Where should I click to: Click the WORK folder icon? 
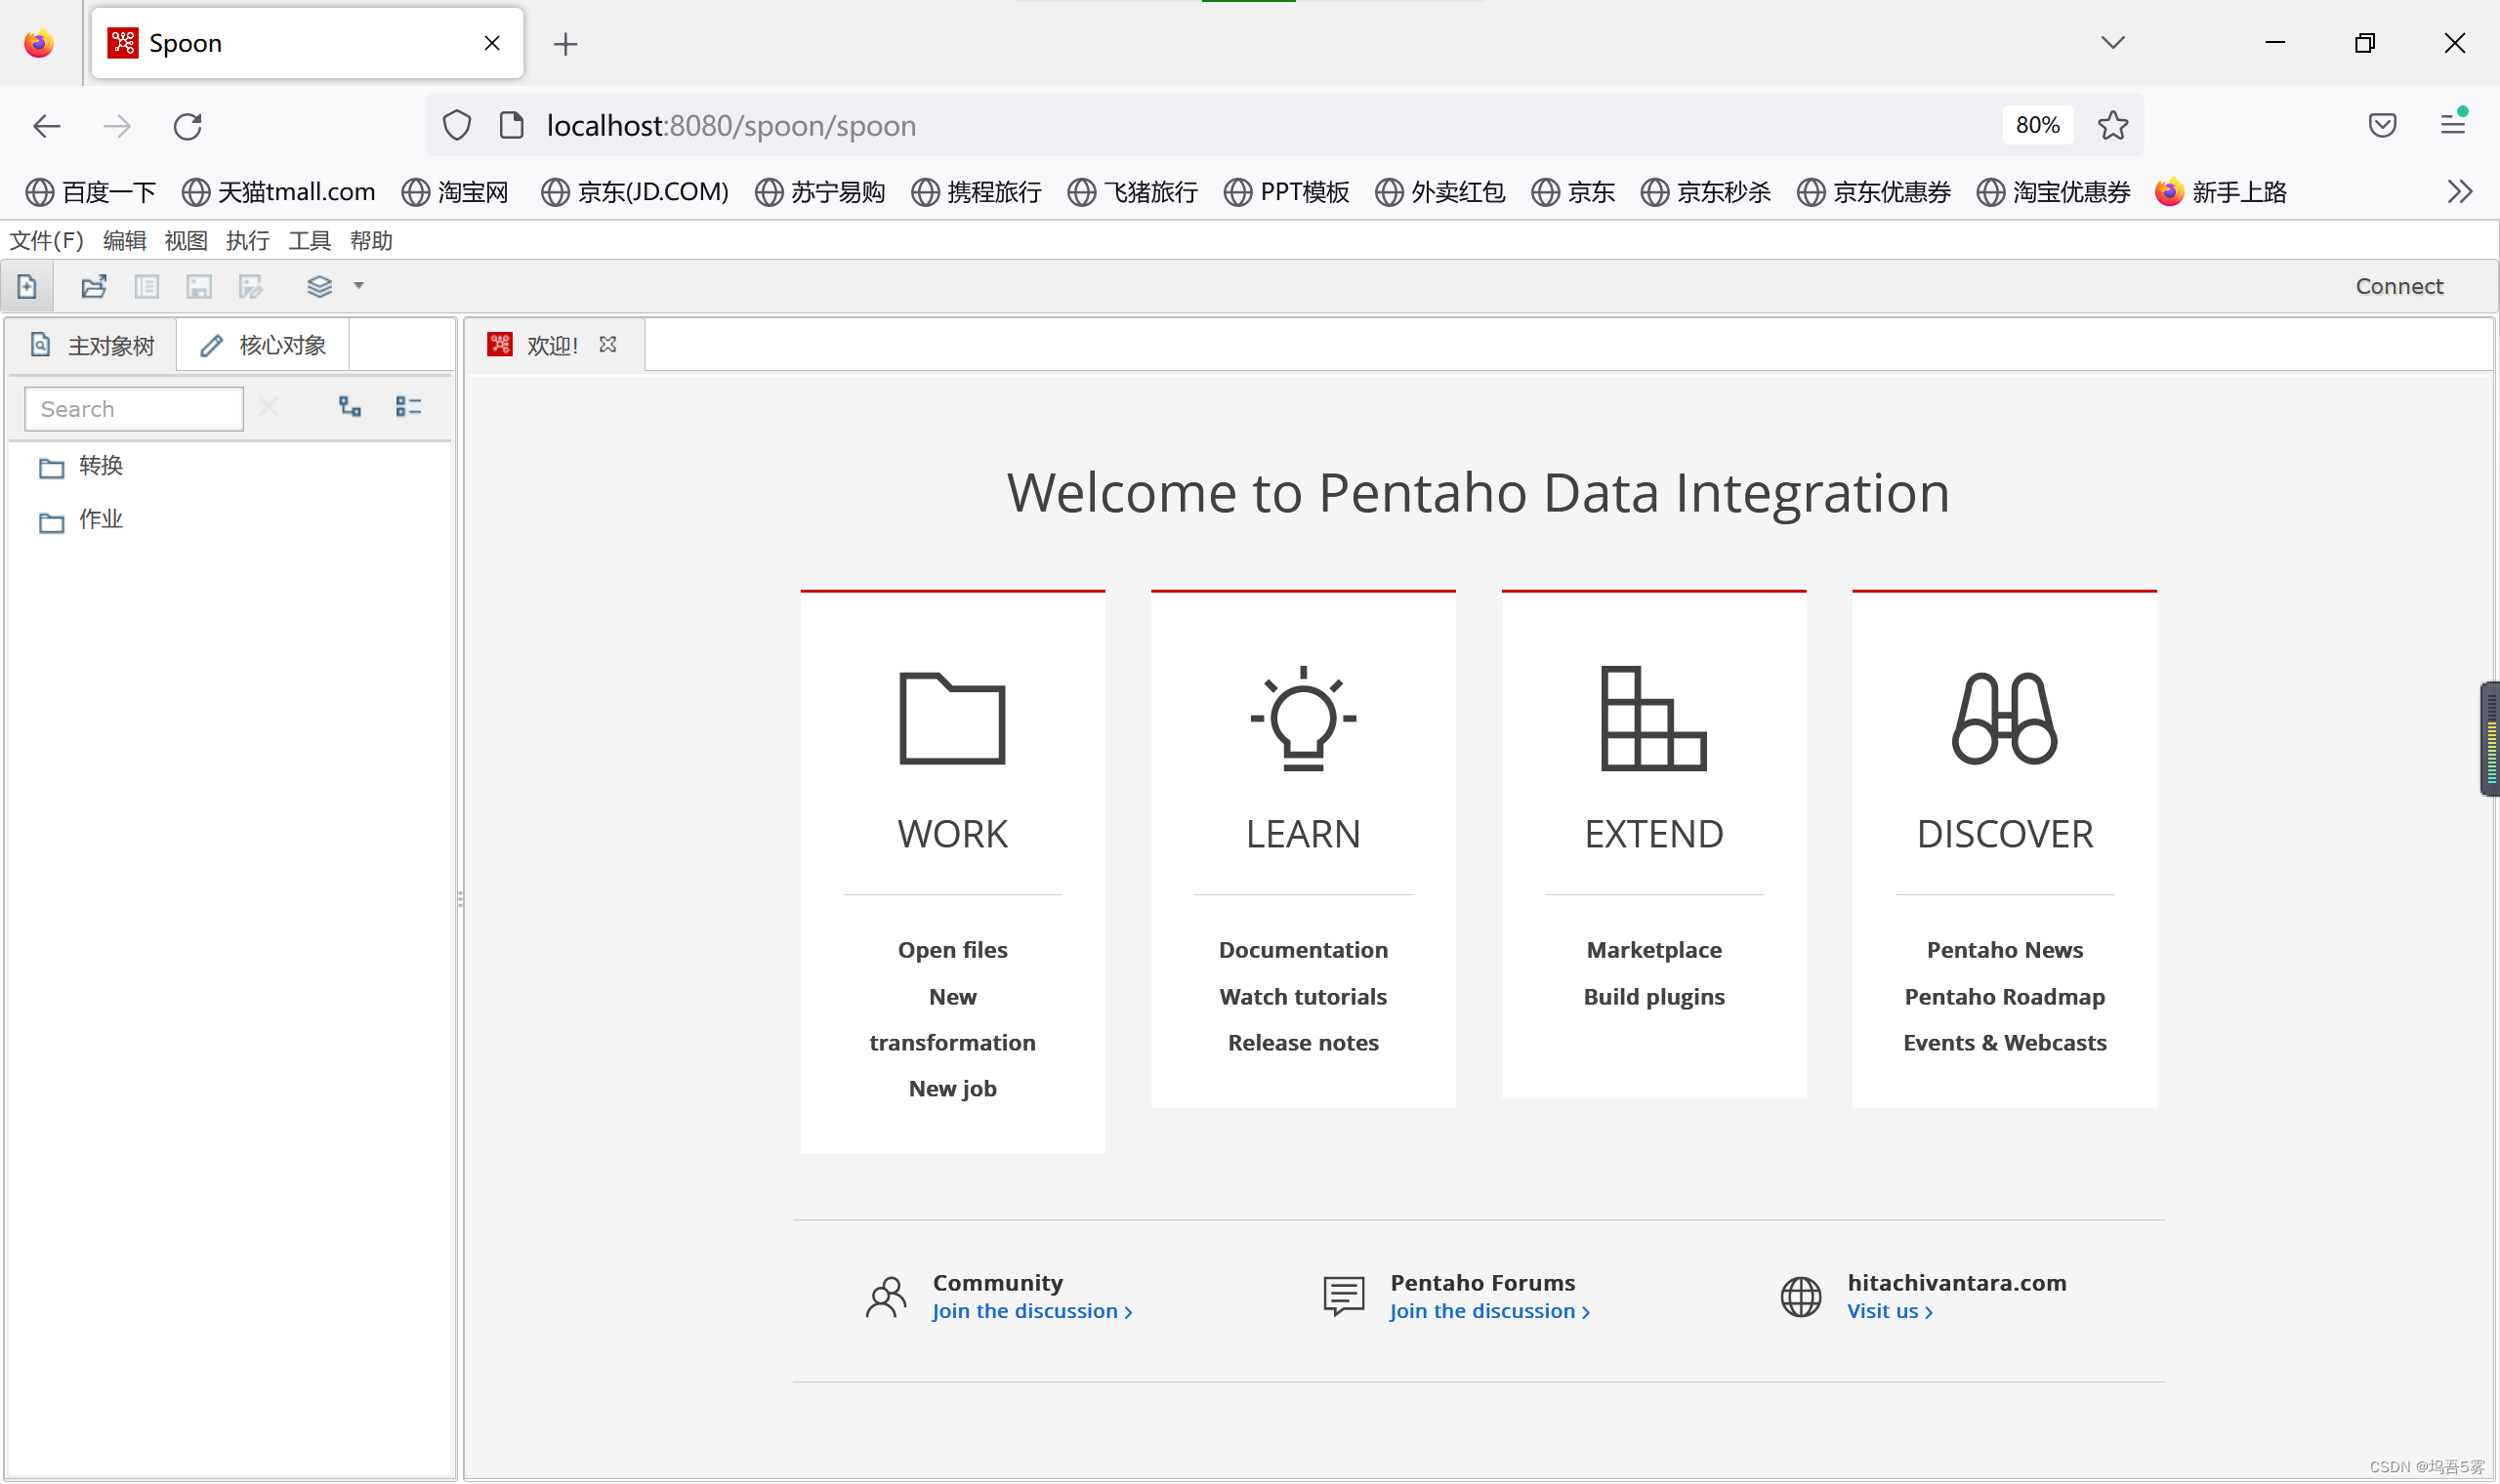pyautogui.click(x=952, y=719)
